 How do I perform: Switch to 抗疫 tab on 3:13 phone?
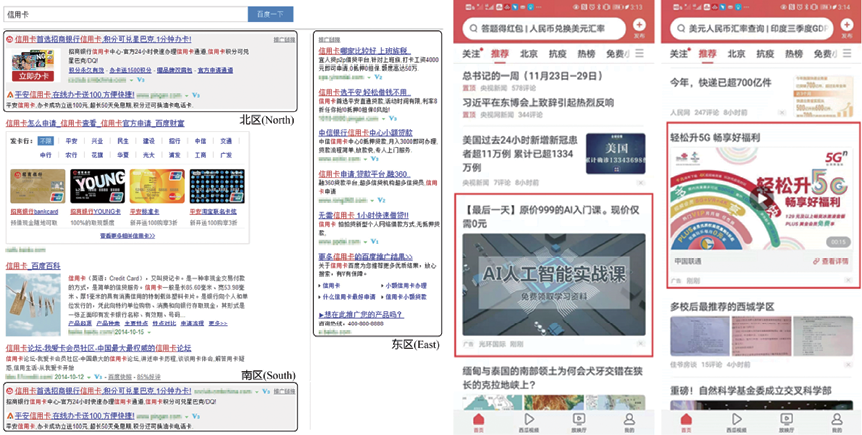click(x=557, y=54)
